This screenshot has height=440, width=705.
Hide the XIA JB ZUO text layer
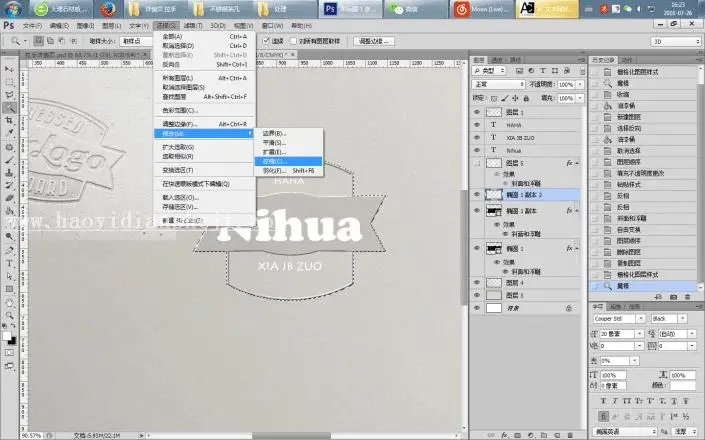pos(477,138)
